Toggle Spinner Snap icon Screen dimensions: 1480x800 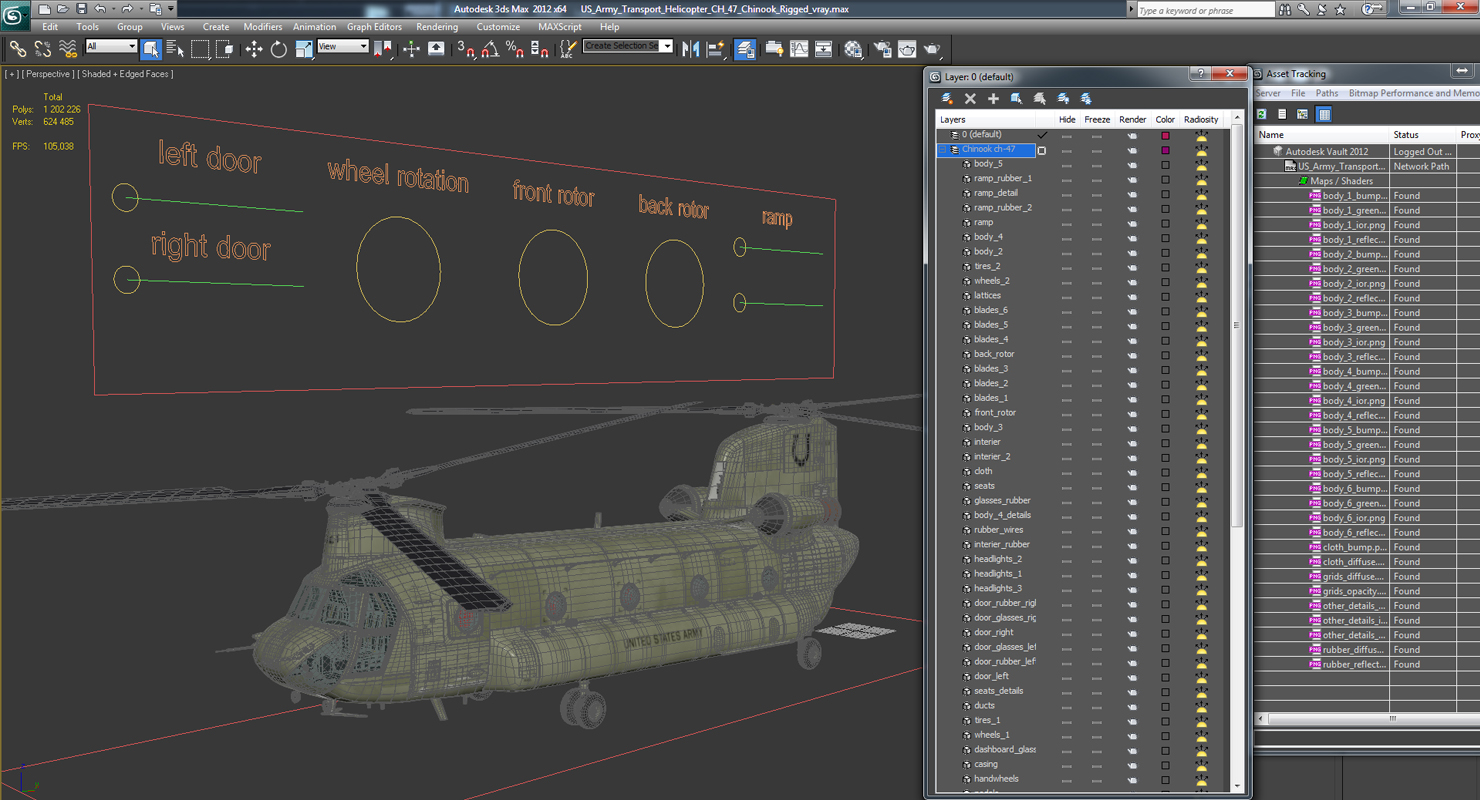(539, 48)
